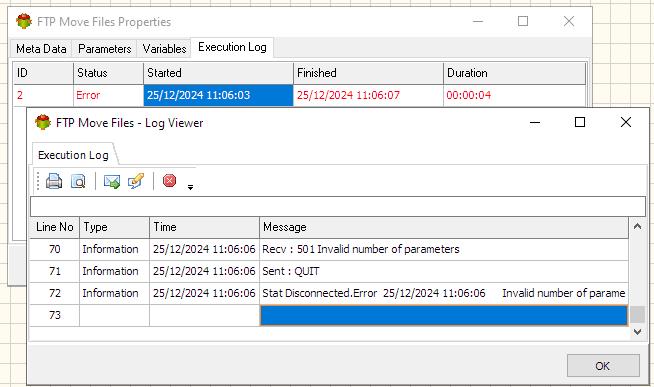Select the 'Error' status cell
Image resolution: width=654 pixels, height=387 pixels.
pyautogui.click(x=108, y=95)
